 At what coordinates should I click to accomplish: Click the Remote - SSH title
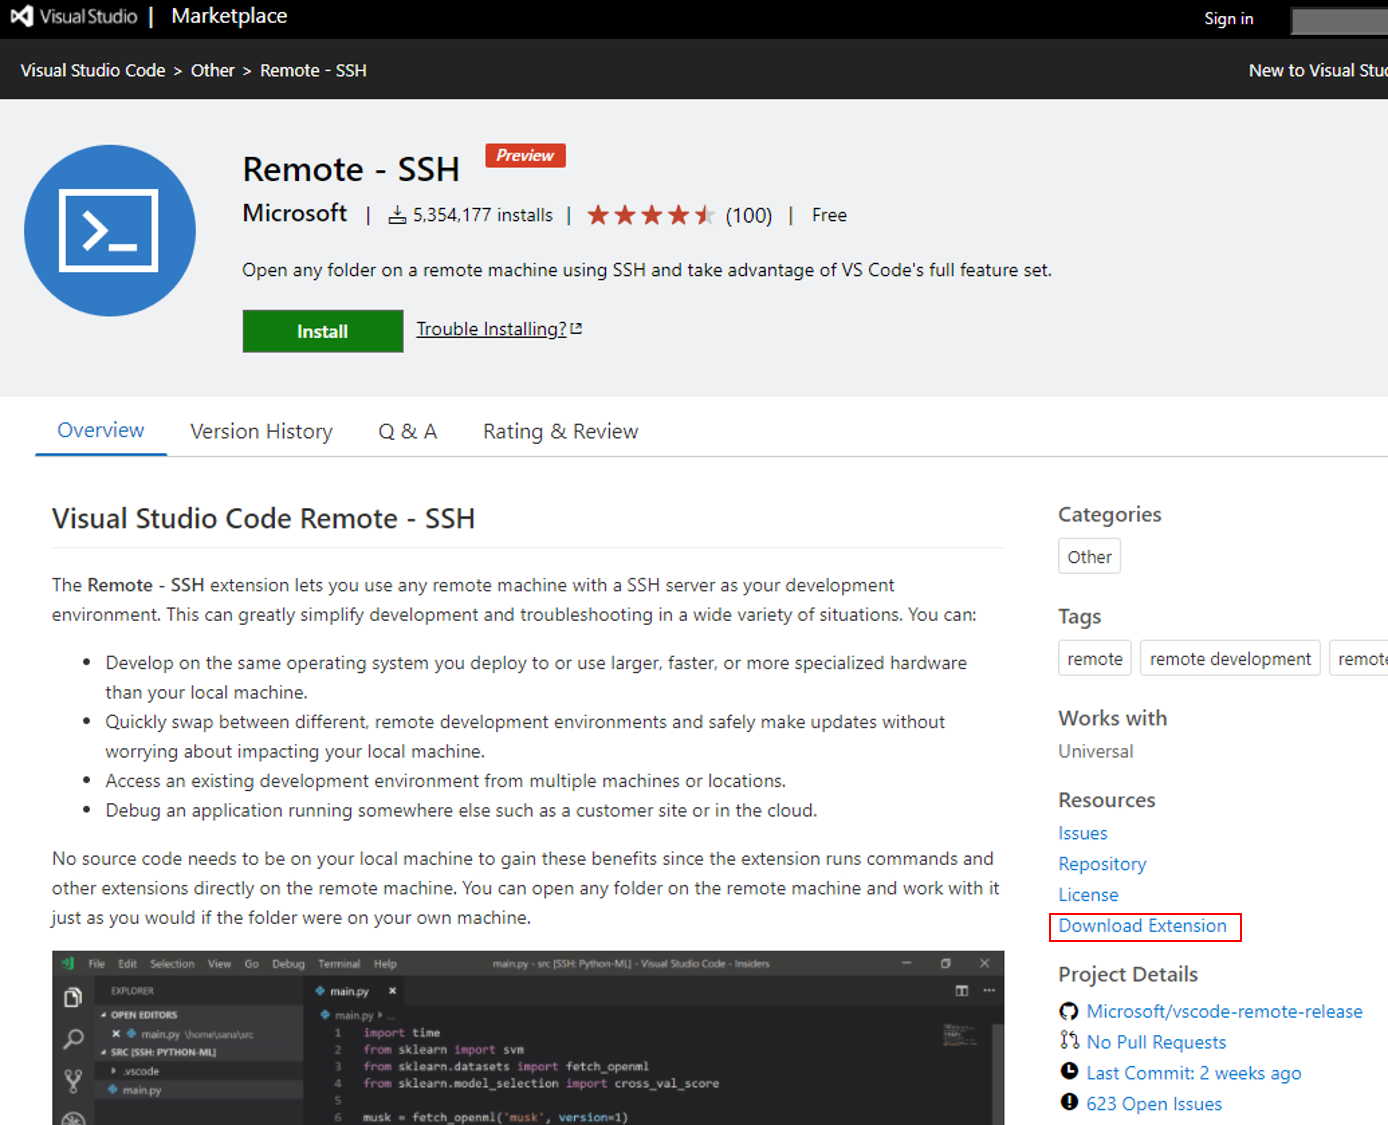[x=351, y=169]
